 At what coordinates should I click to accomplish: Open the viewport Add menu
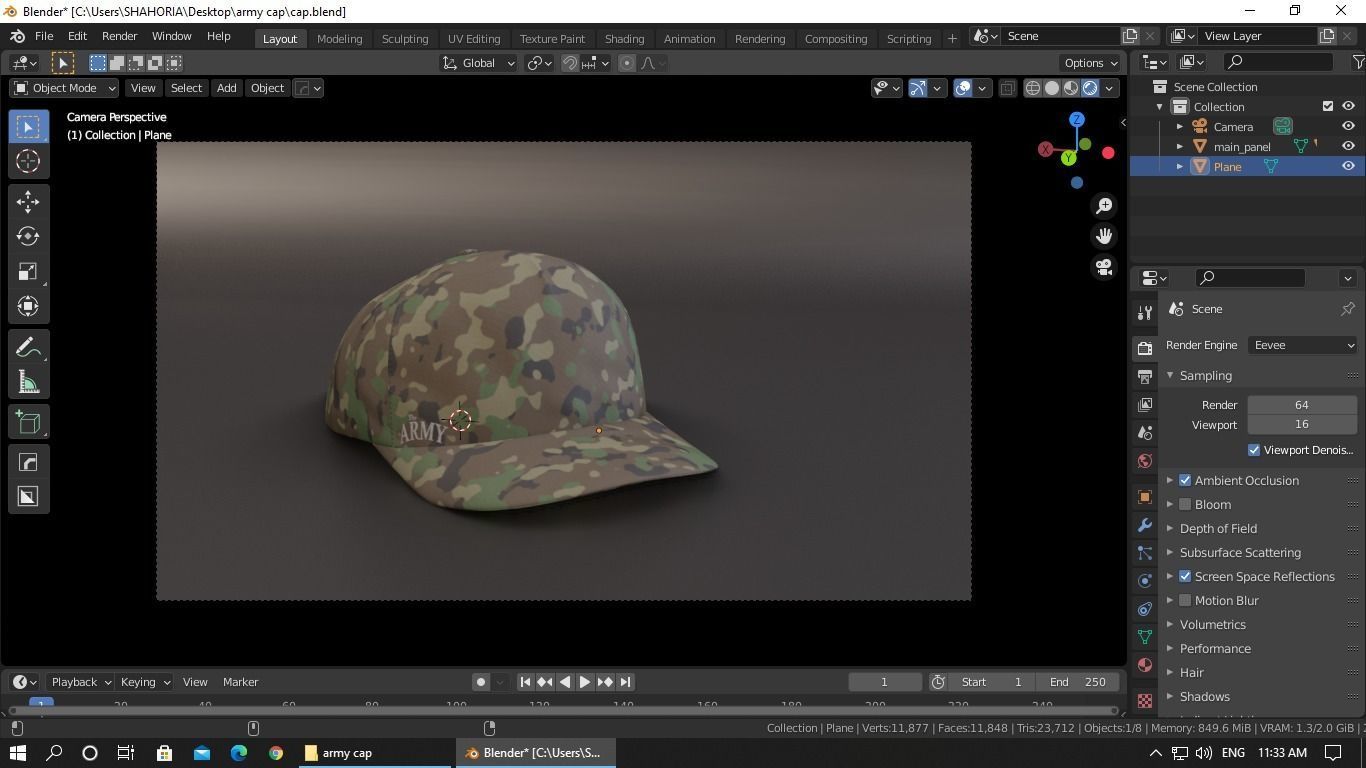coord(226,88)
